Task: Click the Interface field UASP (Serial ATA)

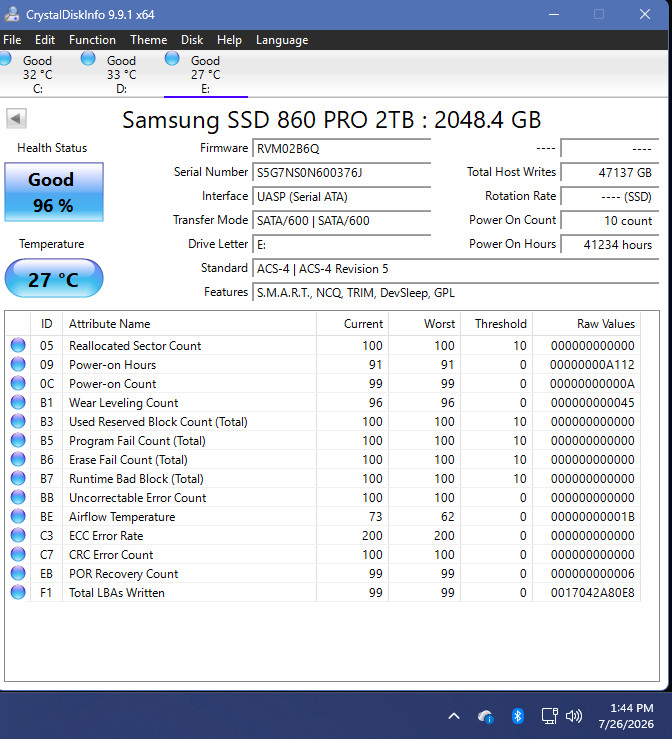Action: (x=342, y=197)
